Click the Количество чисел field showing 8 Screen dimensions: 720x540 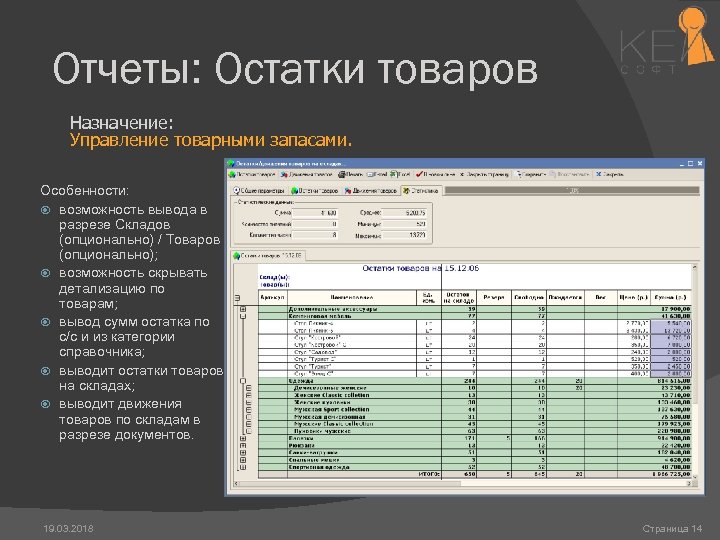tap(315, 235)
